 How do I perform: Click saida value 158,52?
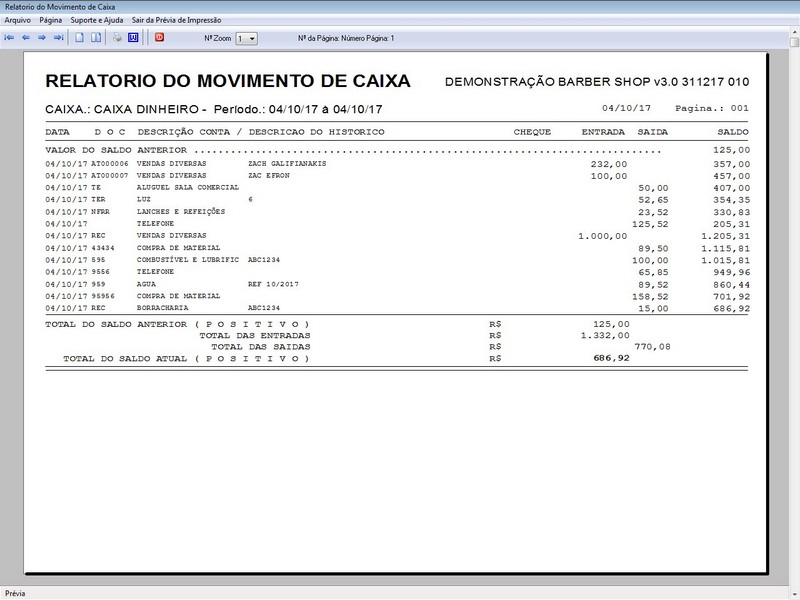[x=650, y=296]
